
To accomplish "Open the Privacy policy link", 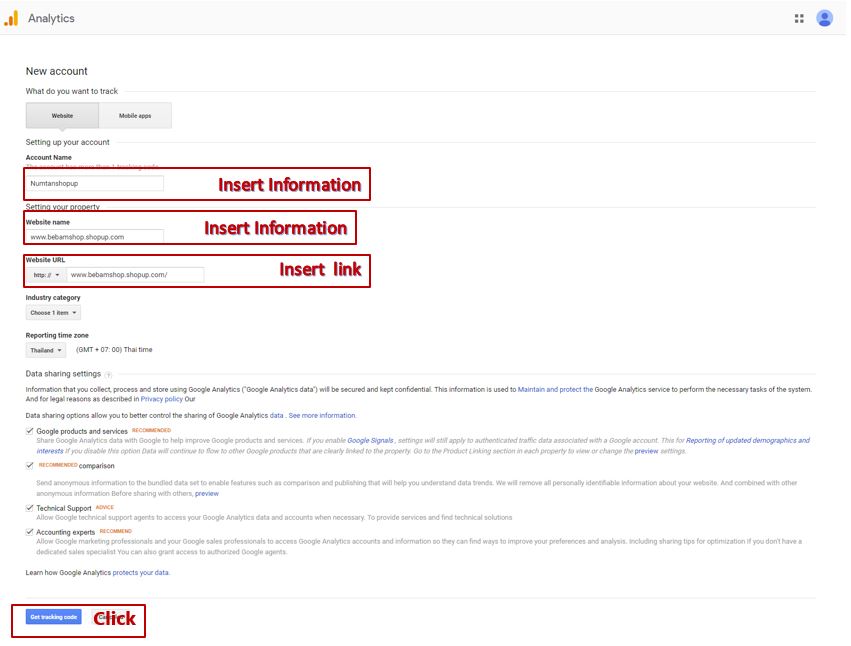I will tap(162, 399).
